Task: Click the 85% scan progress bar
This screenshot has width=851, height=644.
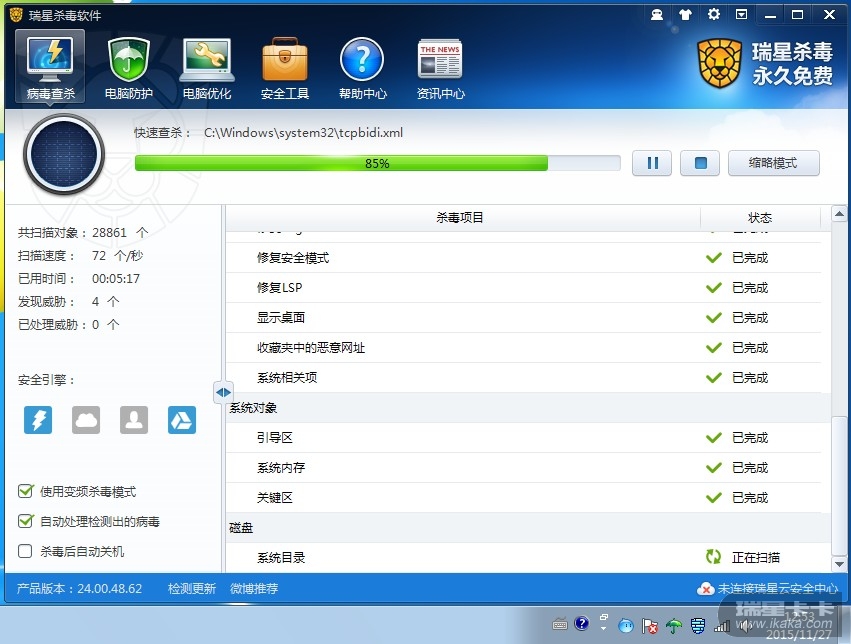Action: click(x=377, y=163)
